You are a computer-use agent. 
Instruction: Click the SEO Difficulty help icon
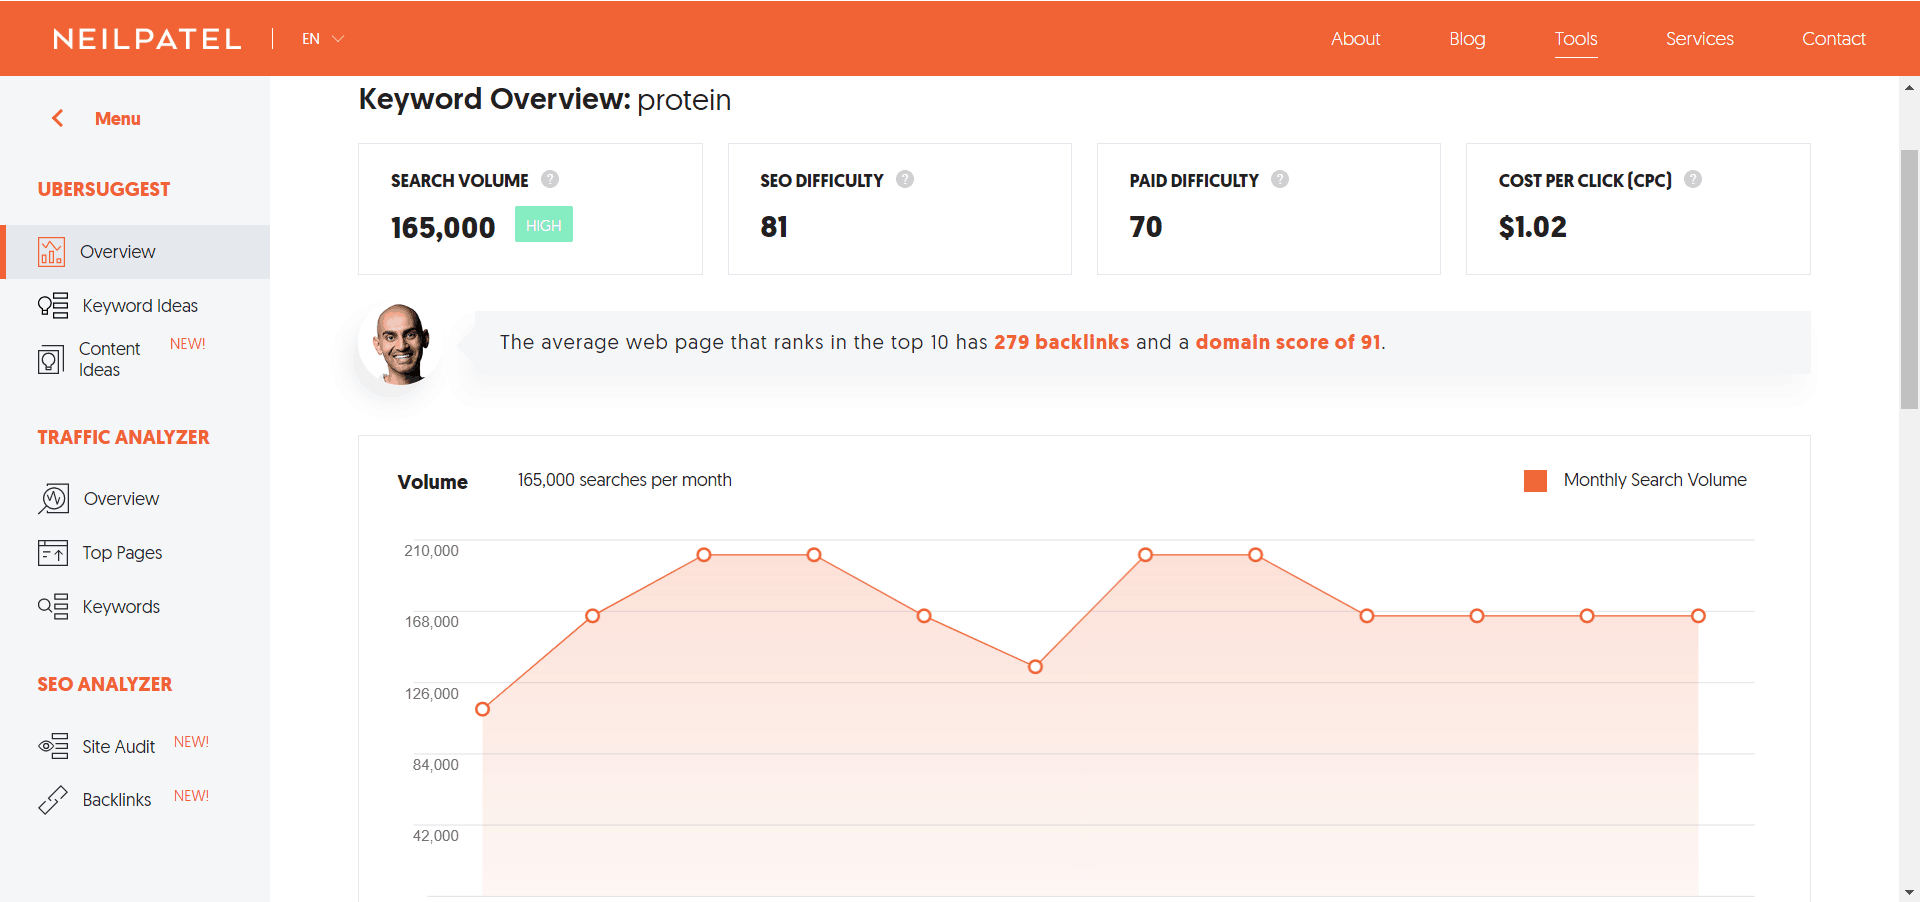point(905,179)
